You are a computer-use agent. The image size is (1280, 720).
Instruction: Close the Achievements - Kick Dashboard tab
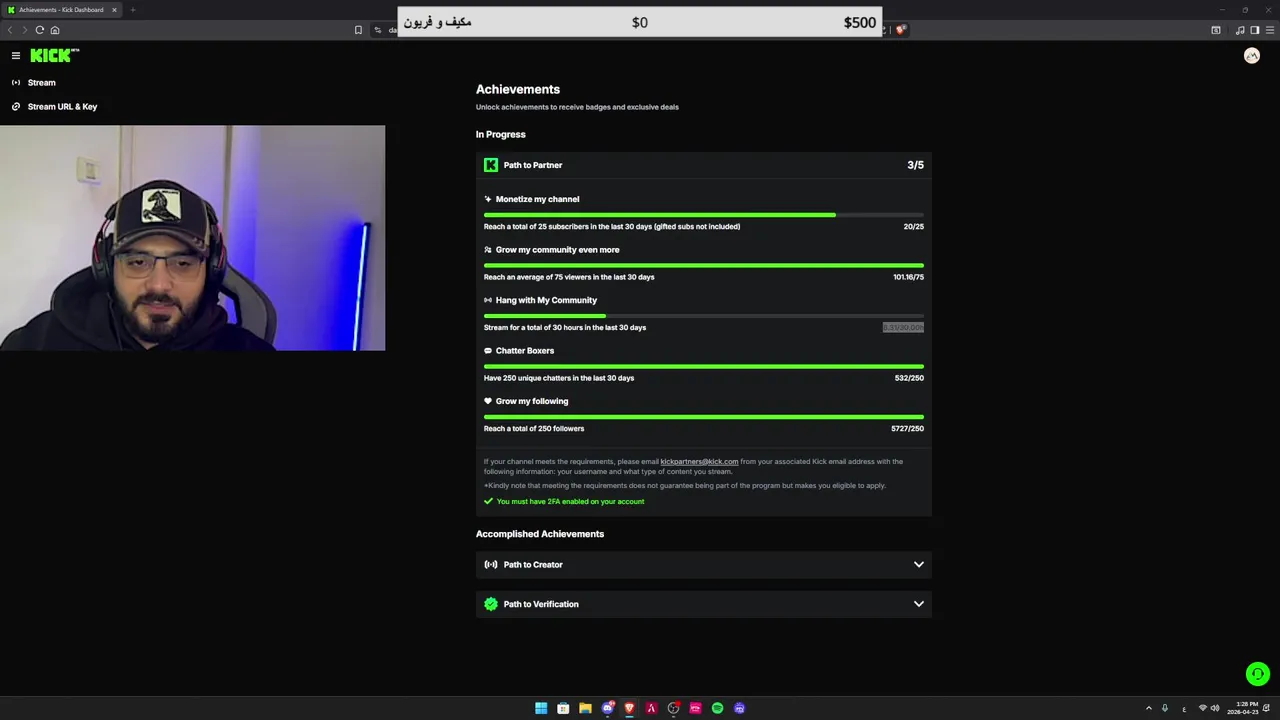tap(114, 10)
